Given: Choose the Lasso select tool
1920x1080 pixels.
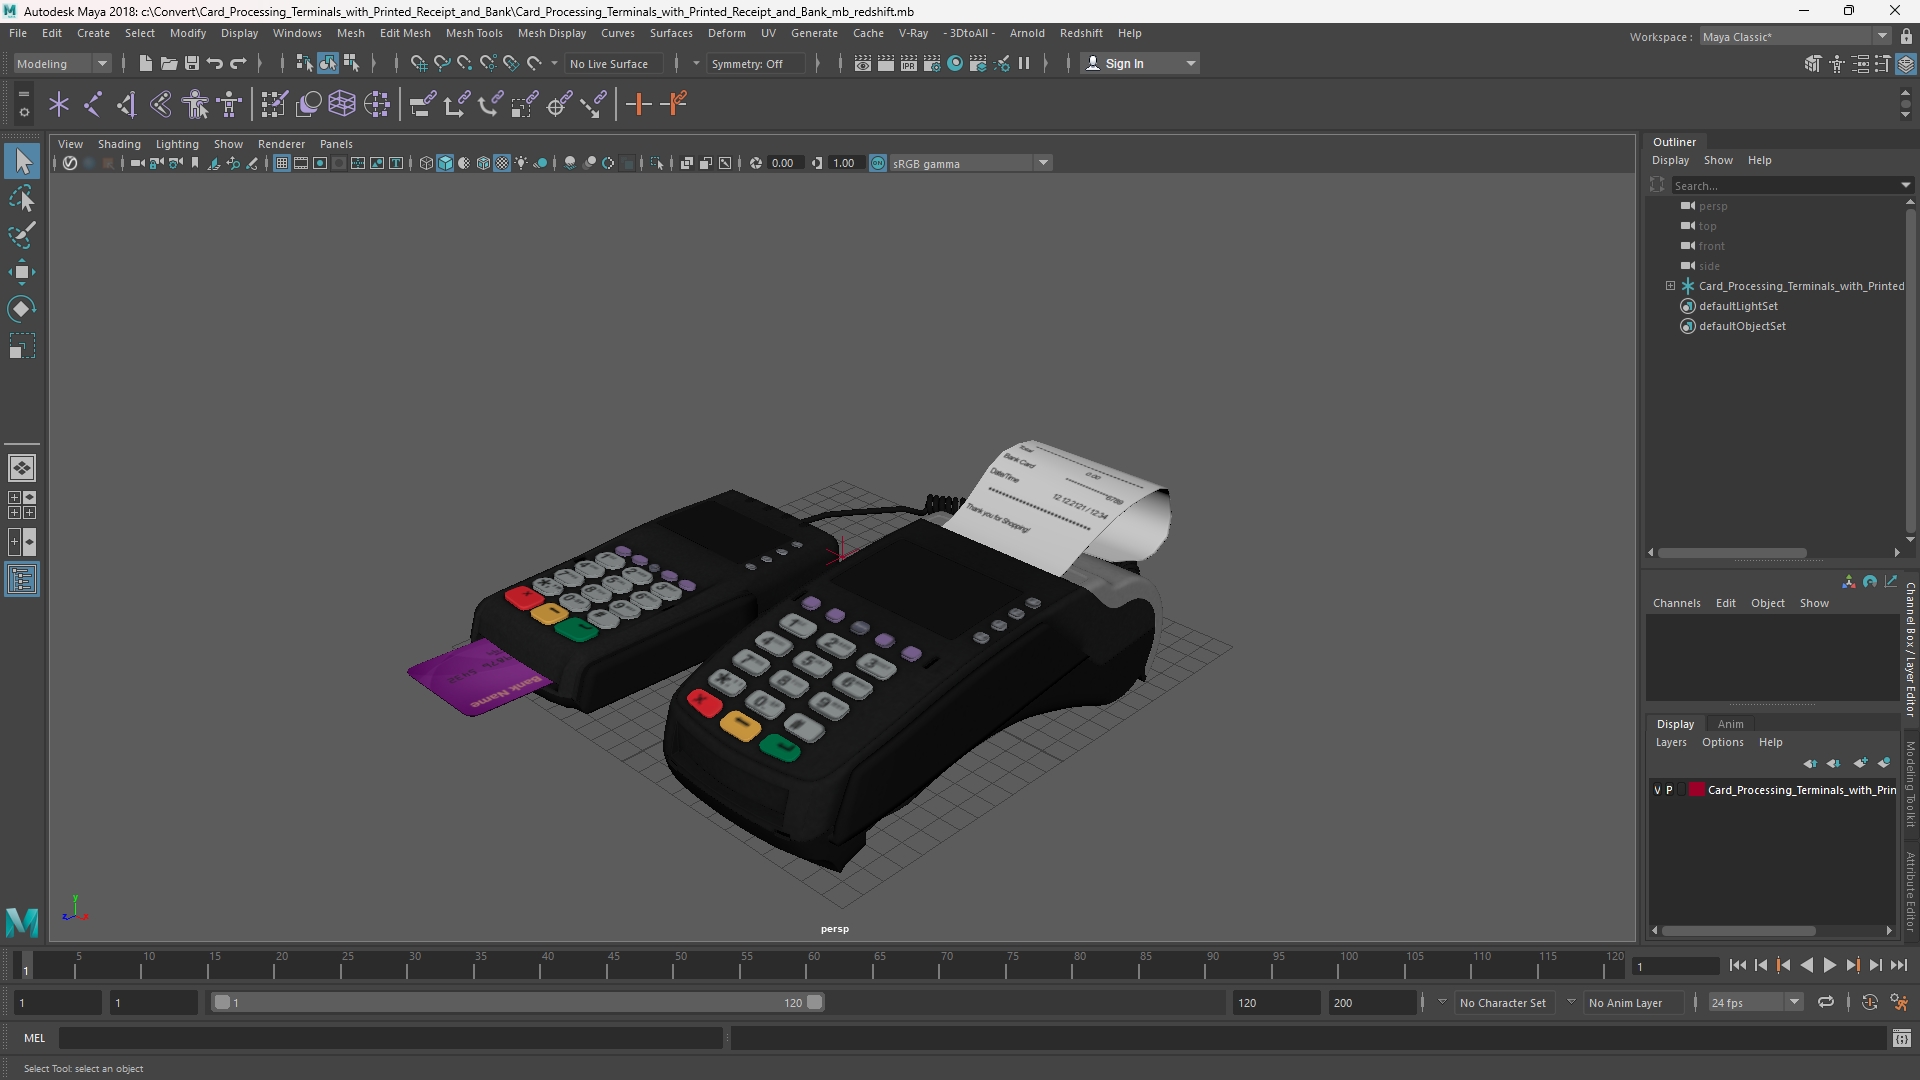Looking at the screenshot, I should [x=22, y=198].
